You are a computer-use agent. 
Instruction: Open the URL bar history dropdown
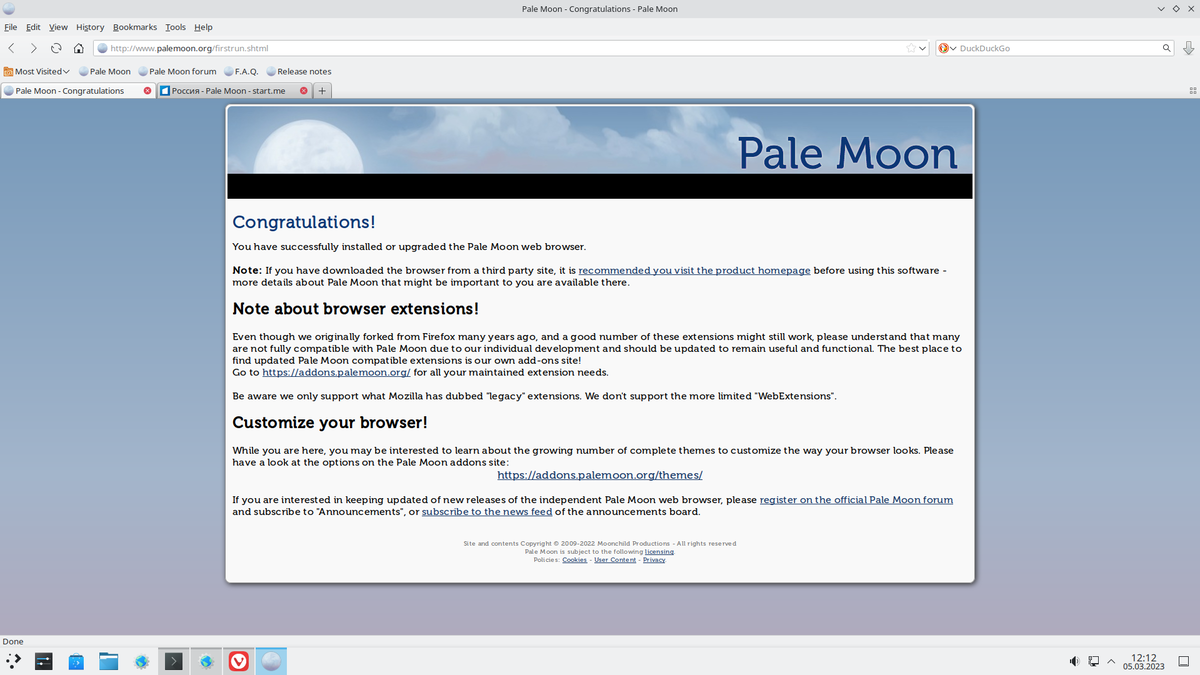pyautogui.click(x=923, y=48)
